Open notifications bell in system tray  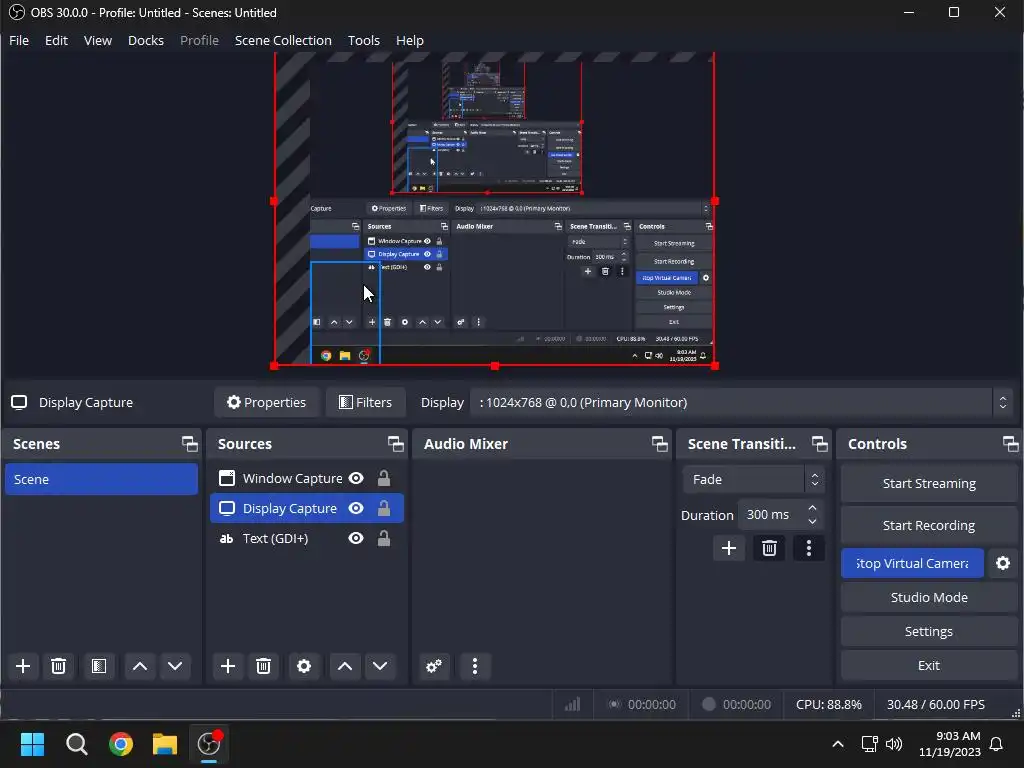click(997, 744)
